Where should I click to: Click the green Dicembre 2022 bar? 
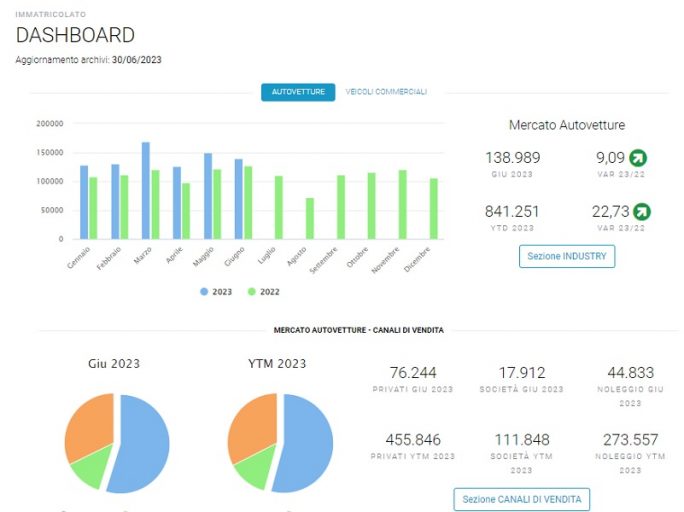[x=434, y=208]
